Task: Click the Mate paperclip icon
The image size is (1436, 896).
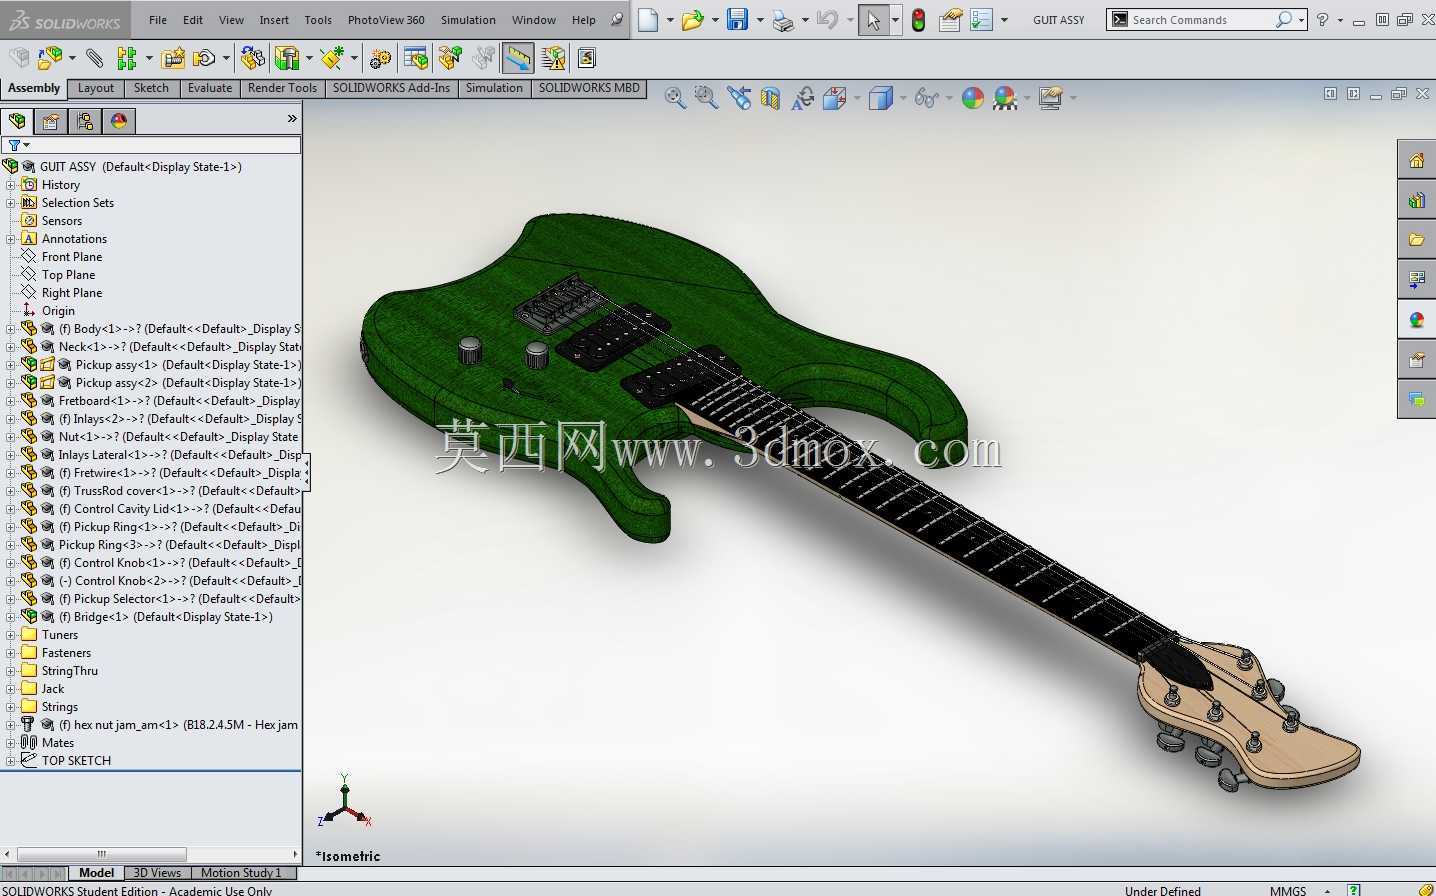Action: click(94, 59)
